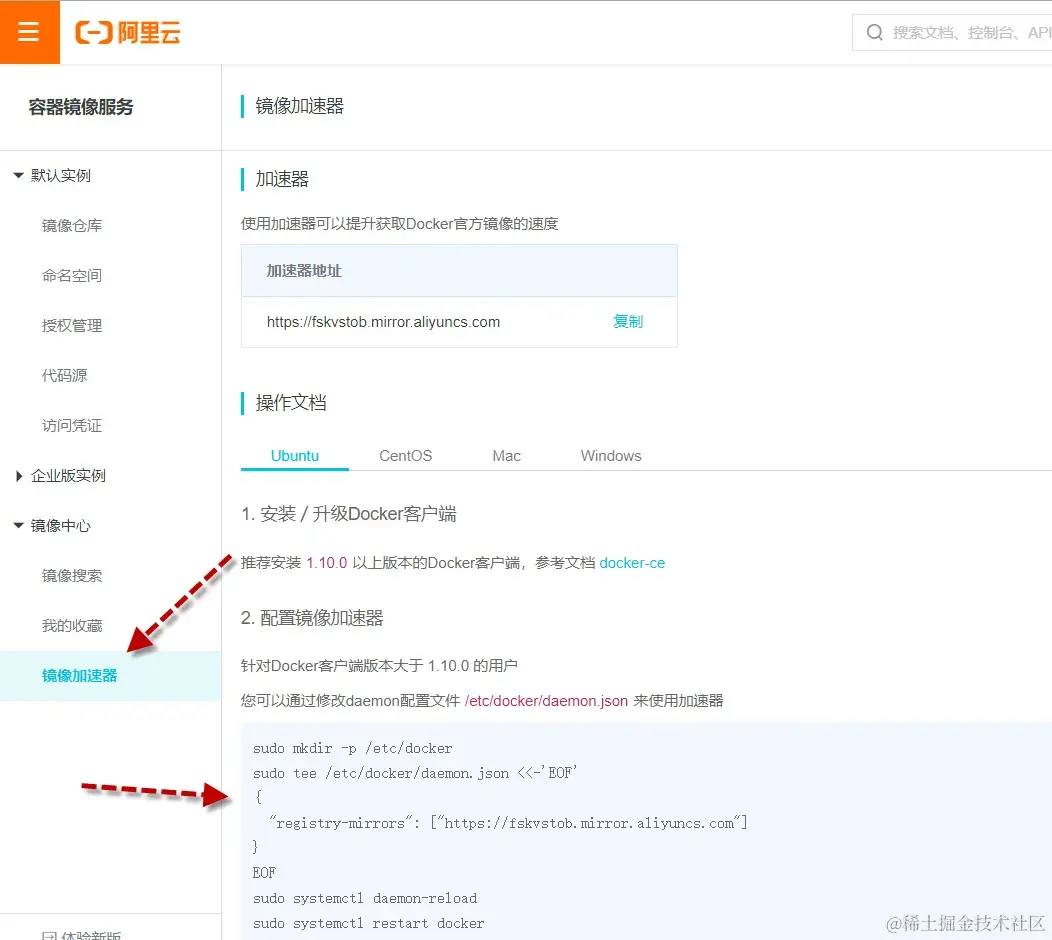Switch to the Windows tab
1052x940 pixels.
(x=611, y=456)
